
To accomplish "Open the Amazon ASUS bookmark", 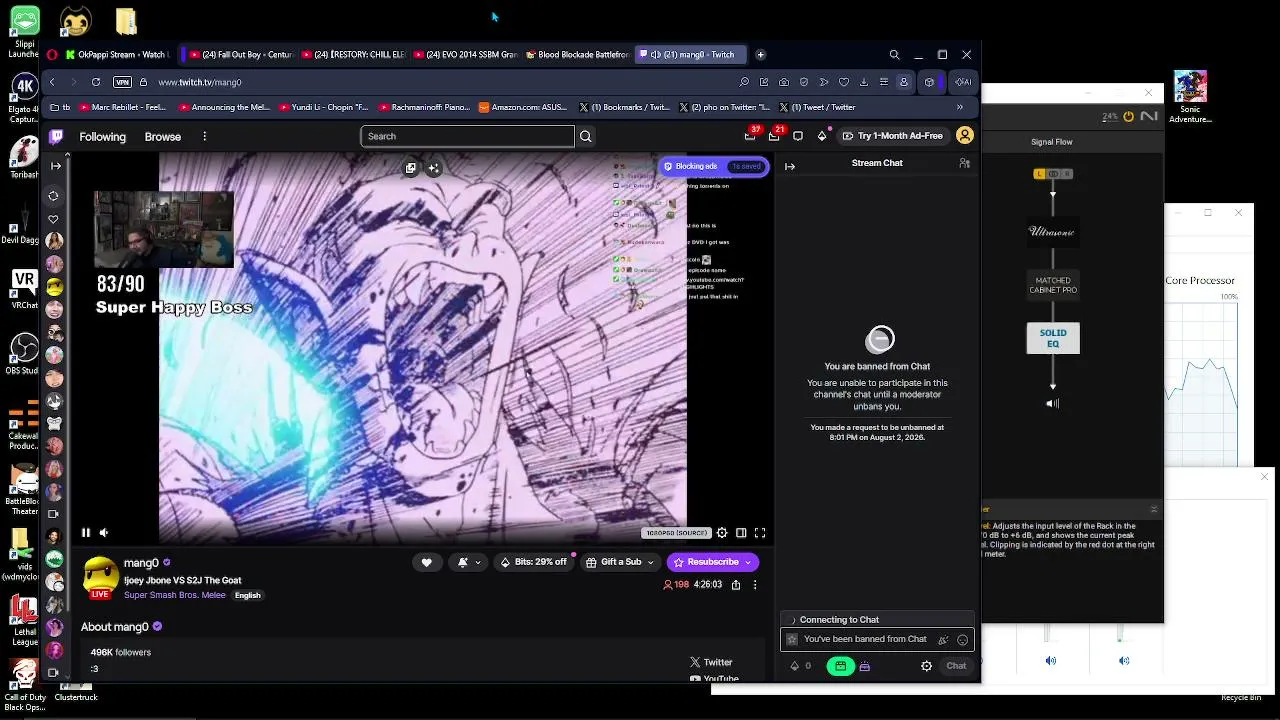I will pos(523,107).
